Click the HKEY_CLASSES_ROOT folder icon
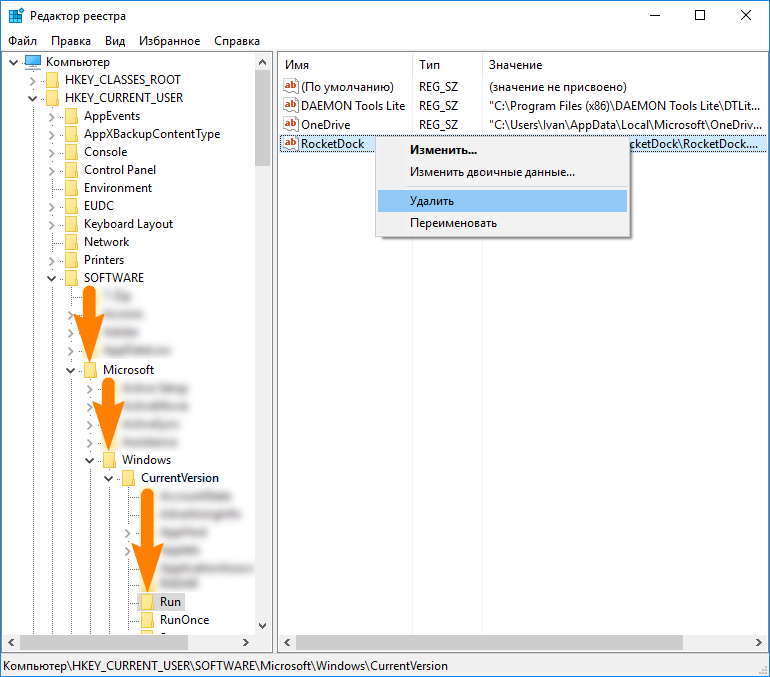 coord(52,80)
